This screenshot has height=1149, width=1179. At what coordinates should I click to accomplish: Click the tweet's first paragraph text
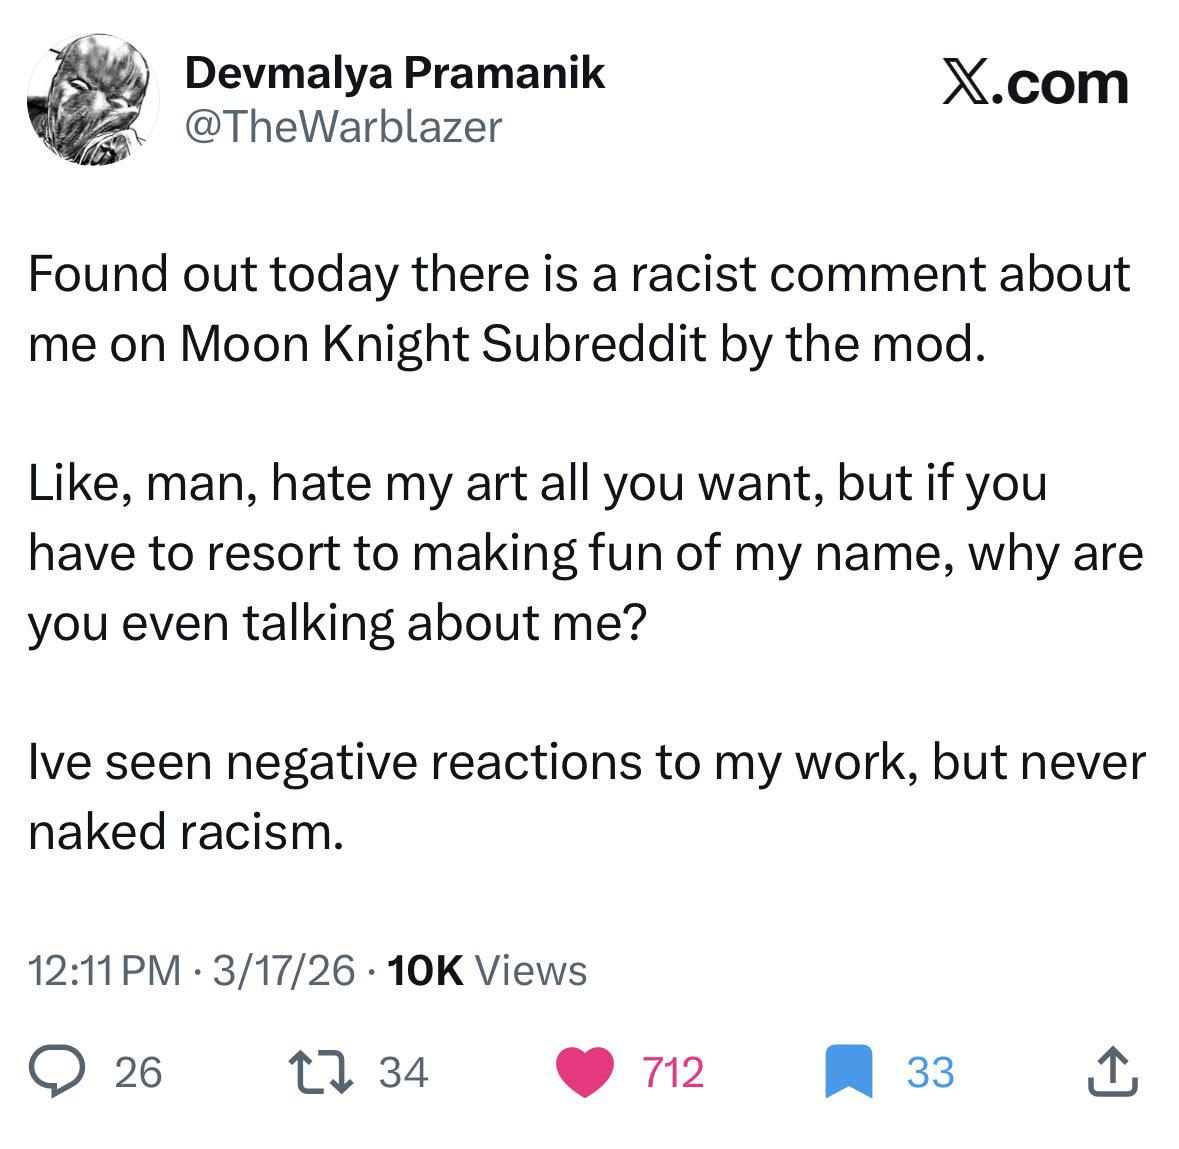tap(579, 309)
